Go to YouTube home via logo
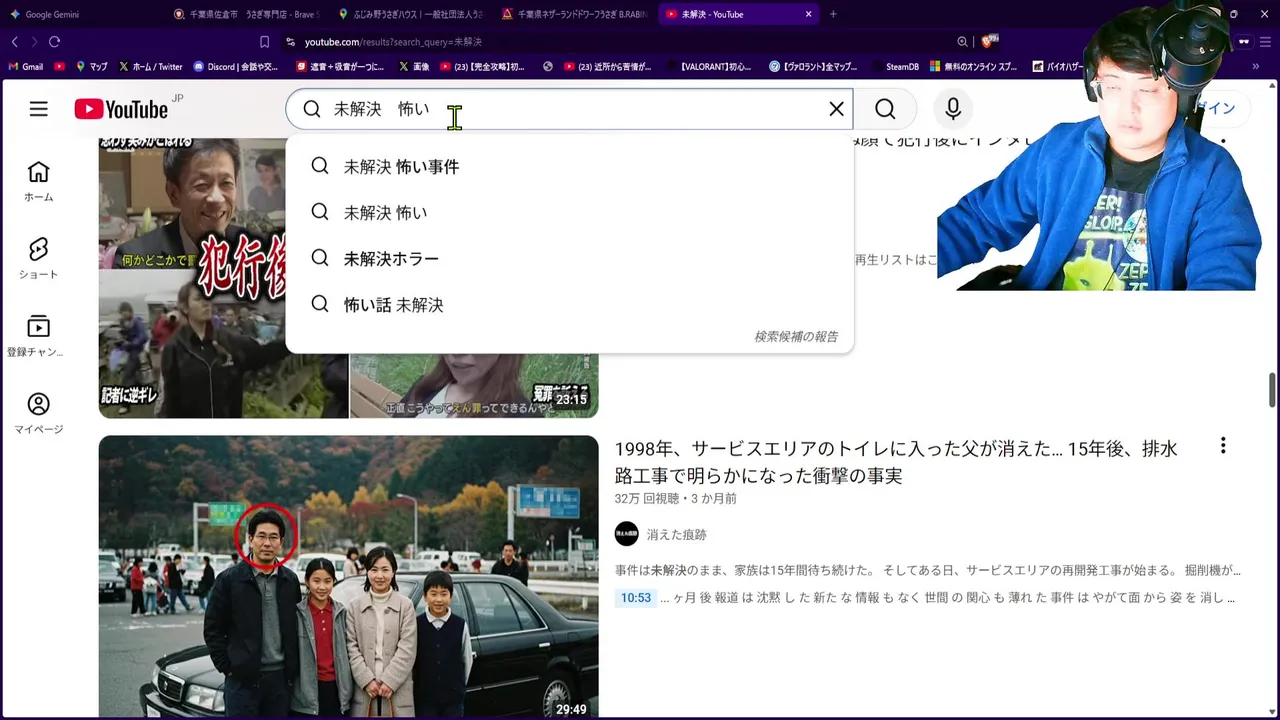 (x=121, y=109)
